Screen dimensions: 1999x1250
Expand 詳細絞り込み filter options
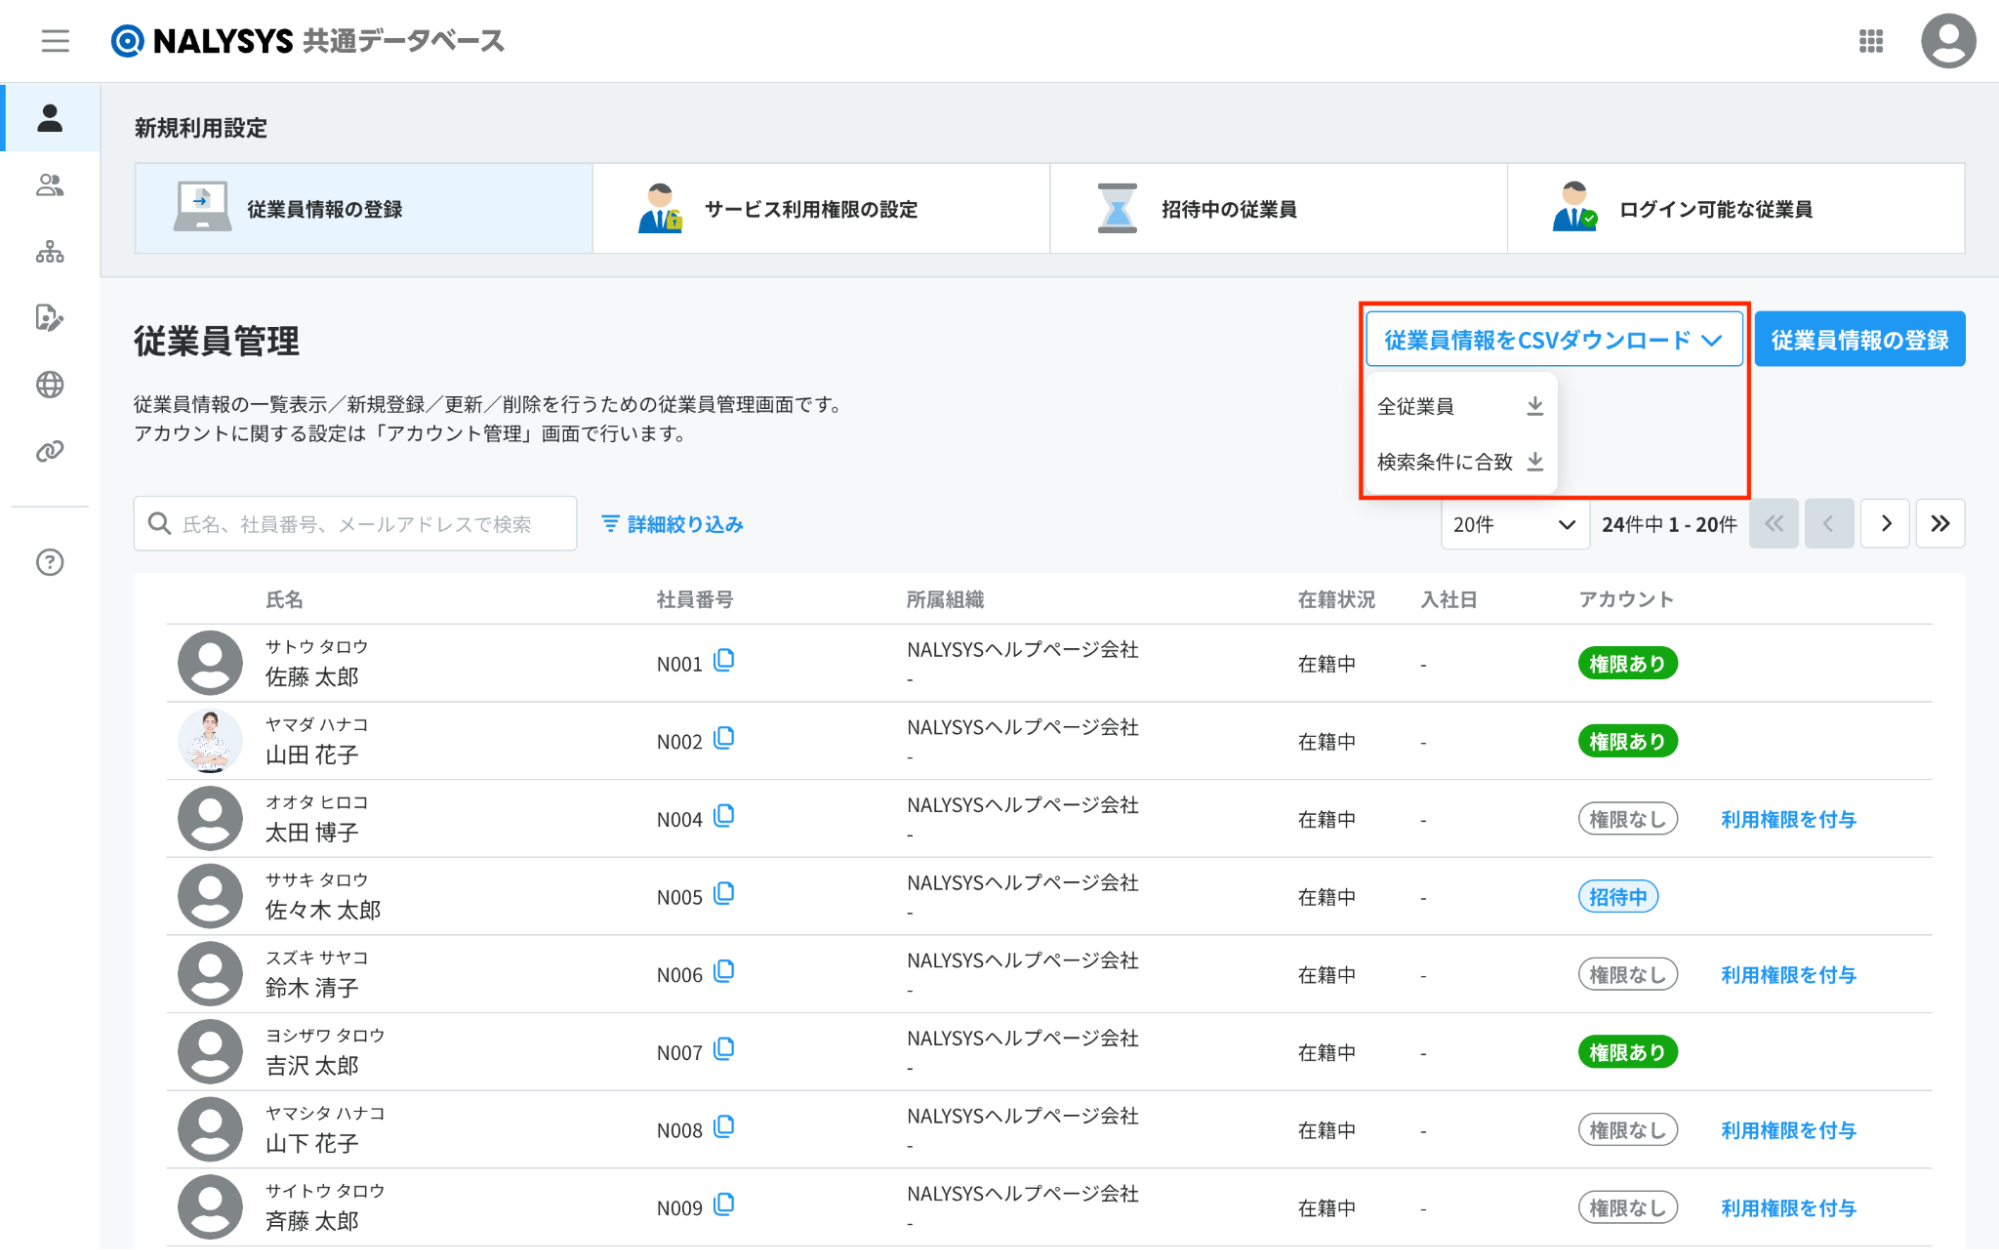[672, 524]
